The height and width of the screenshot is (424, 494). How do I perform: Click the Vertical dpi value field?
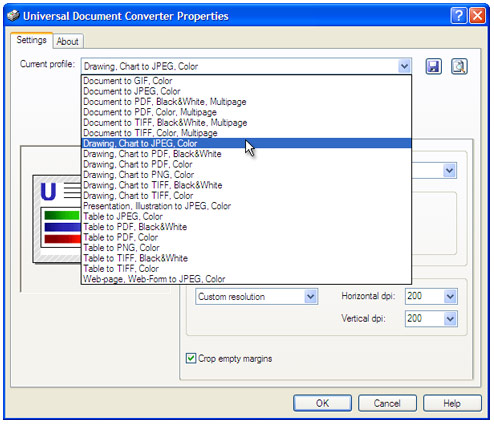coord(424,319)
